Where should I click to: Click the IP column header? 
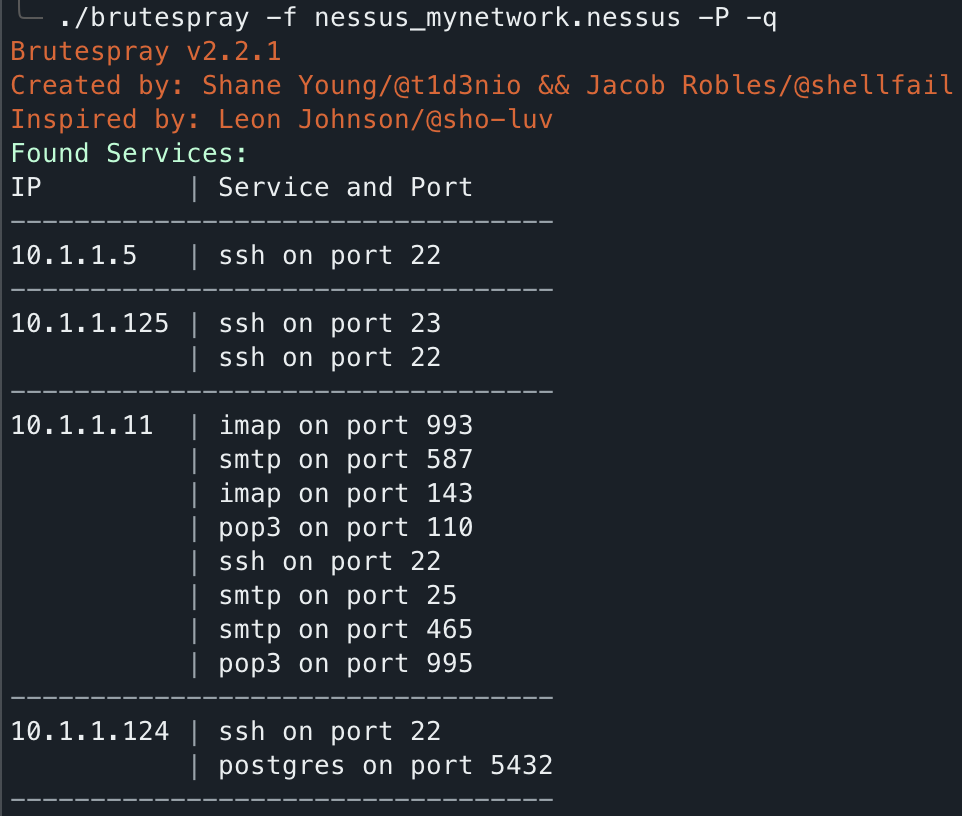coord(27,187)
